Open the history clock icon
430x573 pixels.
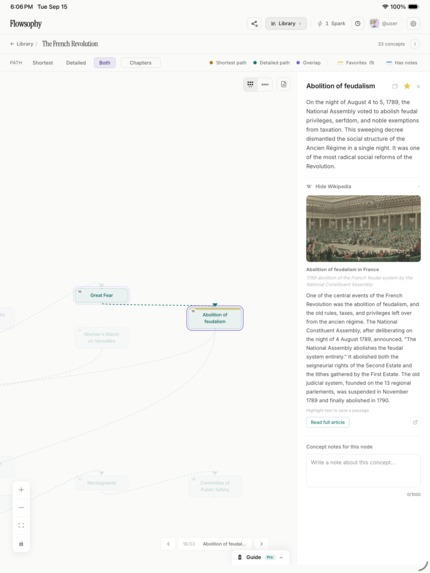(358, 24)
